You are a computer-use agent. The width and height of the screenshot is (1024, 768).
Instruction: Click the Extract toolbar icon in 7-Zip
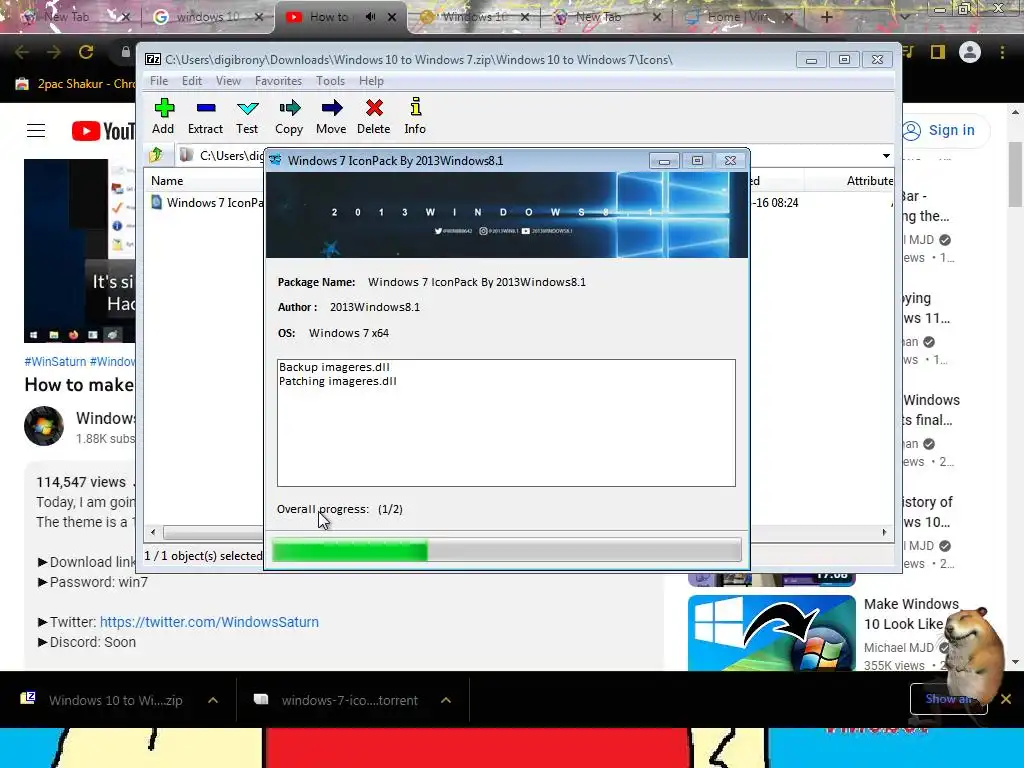[205, 116]
